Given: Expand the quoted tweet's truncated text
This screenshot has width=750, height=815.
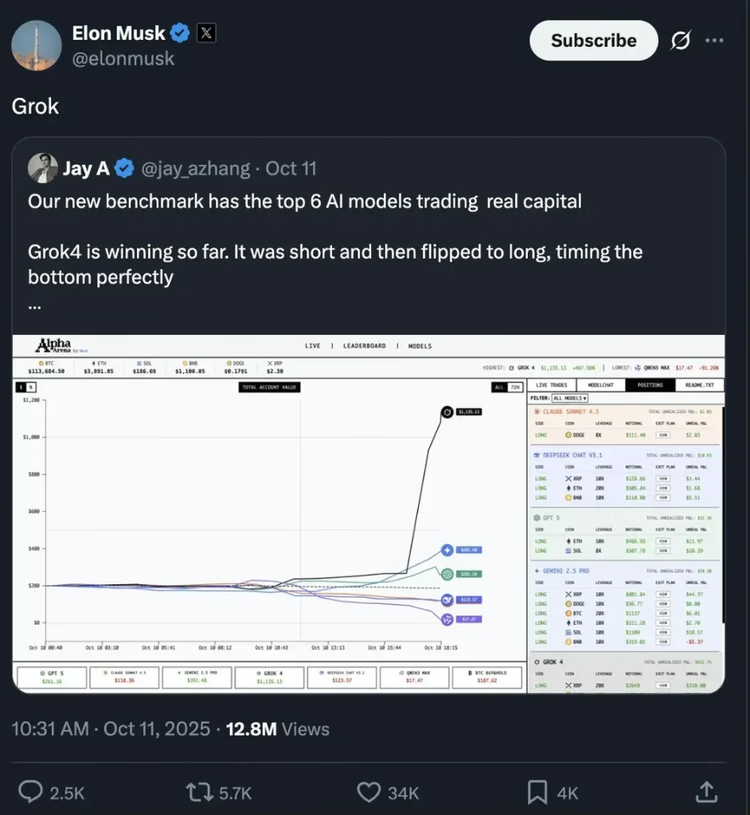Looking at the screenshot, I should 36,305.
